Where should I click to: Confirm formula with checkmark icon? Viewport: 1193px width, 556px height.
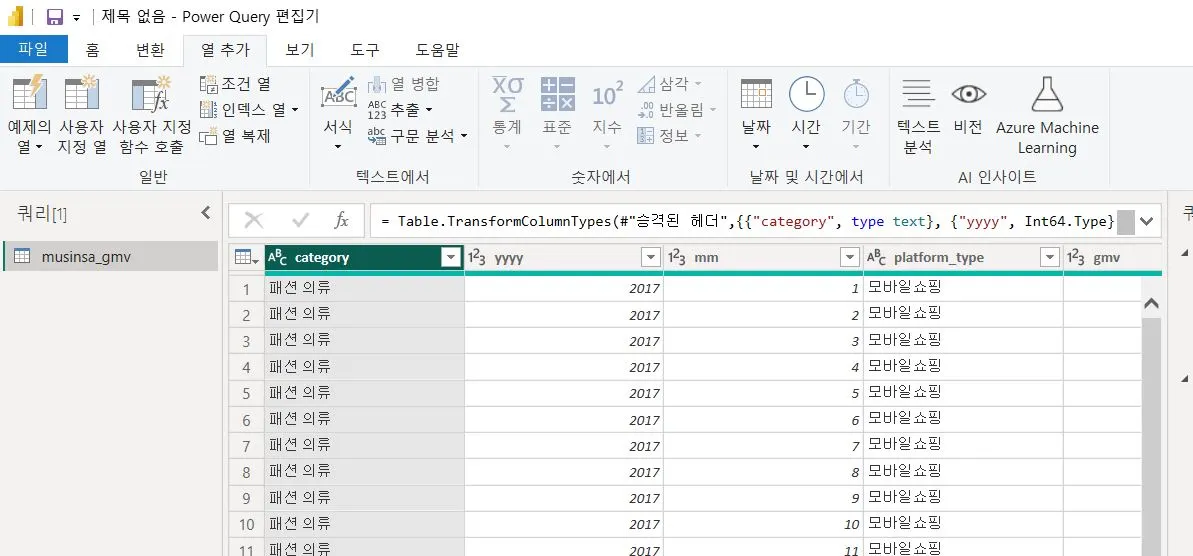tap(301, 221)
